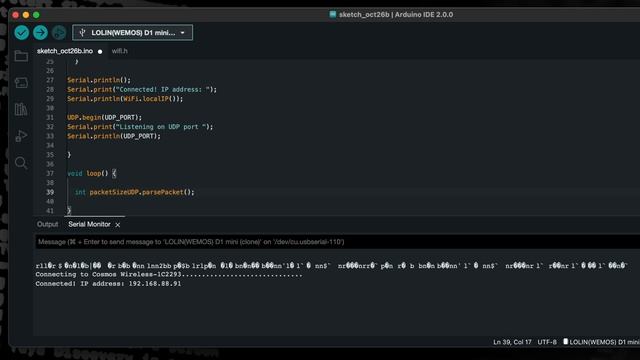Open the Search magnifier sidebar icon
This screenshot has width=640, height=360.
(21, 163)
